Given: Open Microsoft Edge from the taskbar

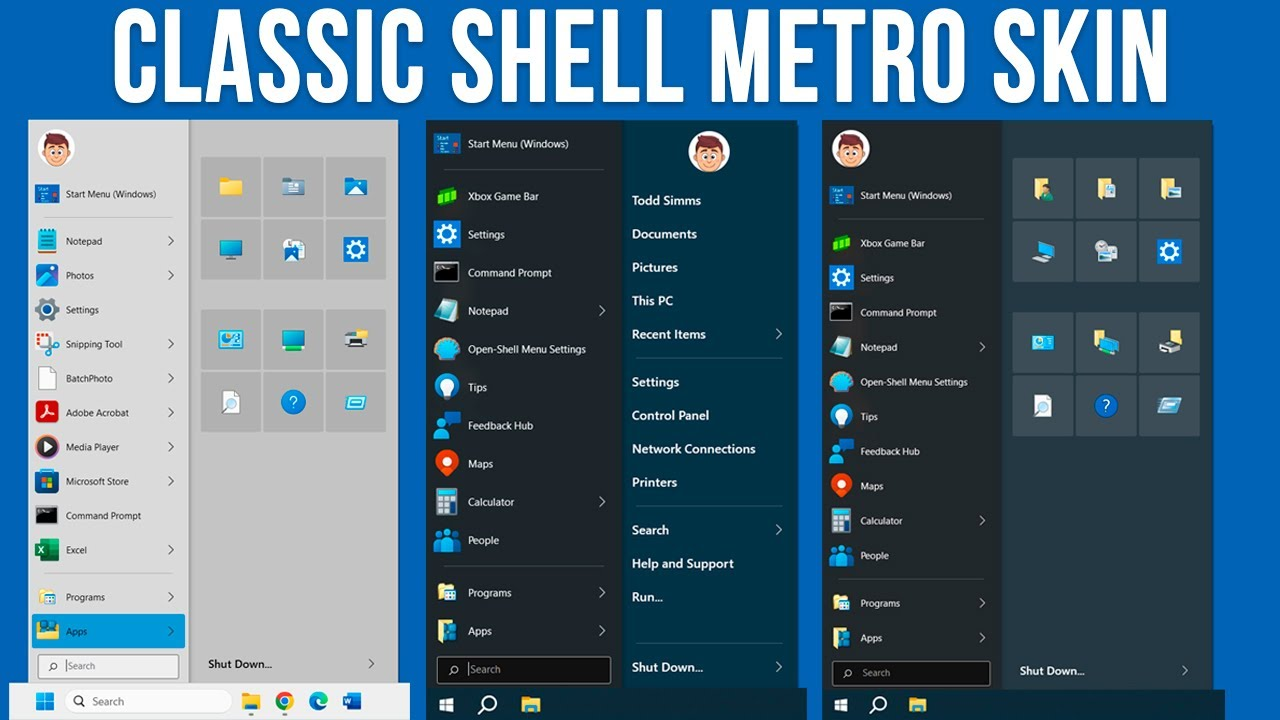Looking at the screenshot, I should [x=318, y=701].
